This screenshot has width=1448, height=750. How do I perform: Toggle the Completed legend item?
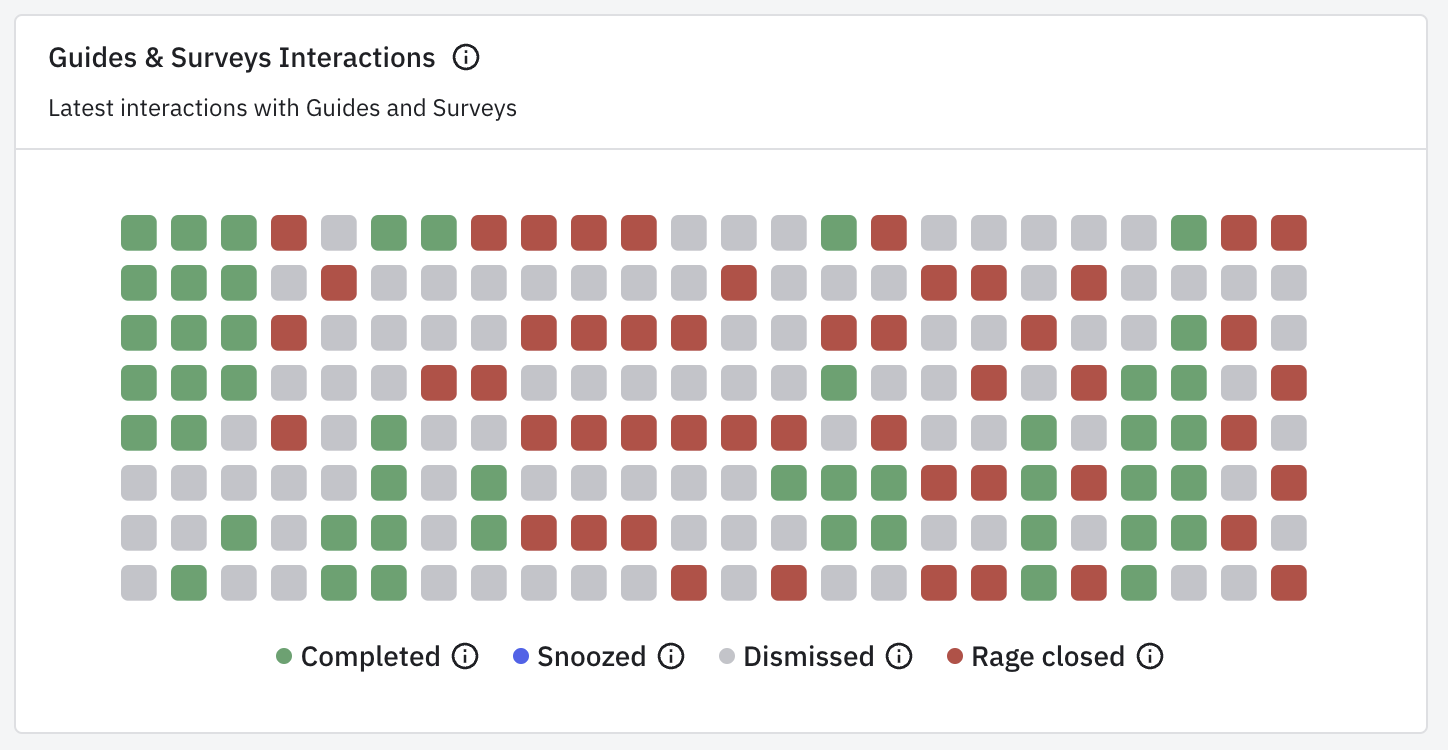click(x=370, y=657)
